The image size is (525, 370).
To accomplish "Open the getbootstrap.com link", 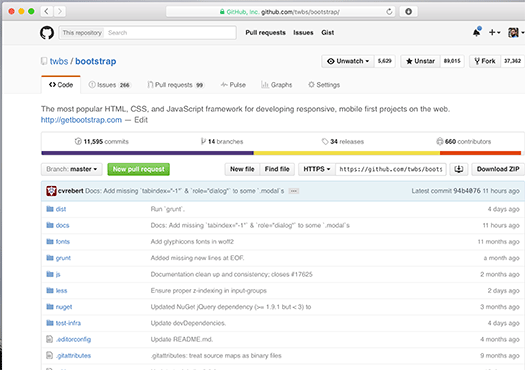I will click(x=81, y=120).
